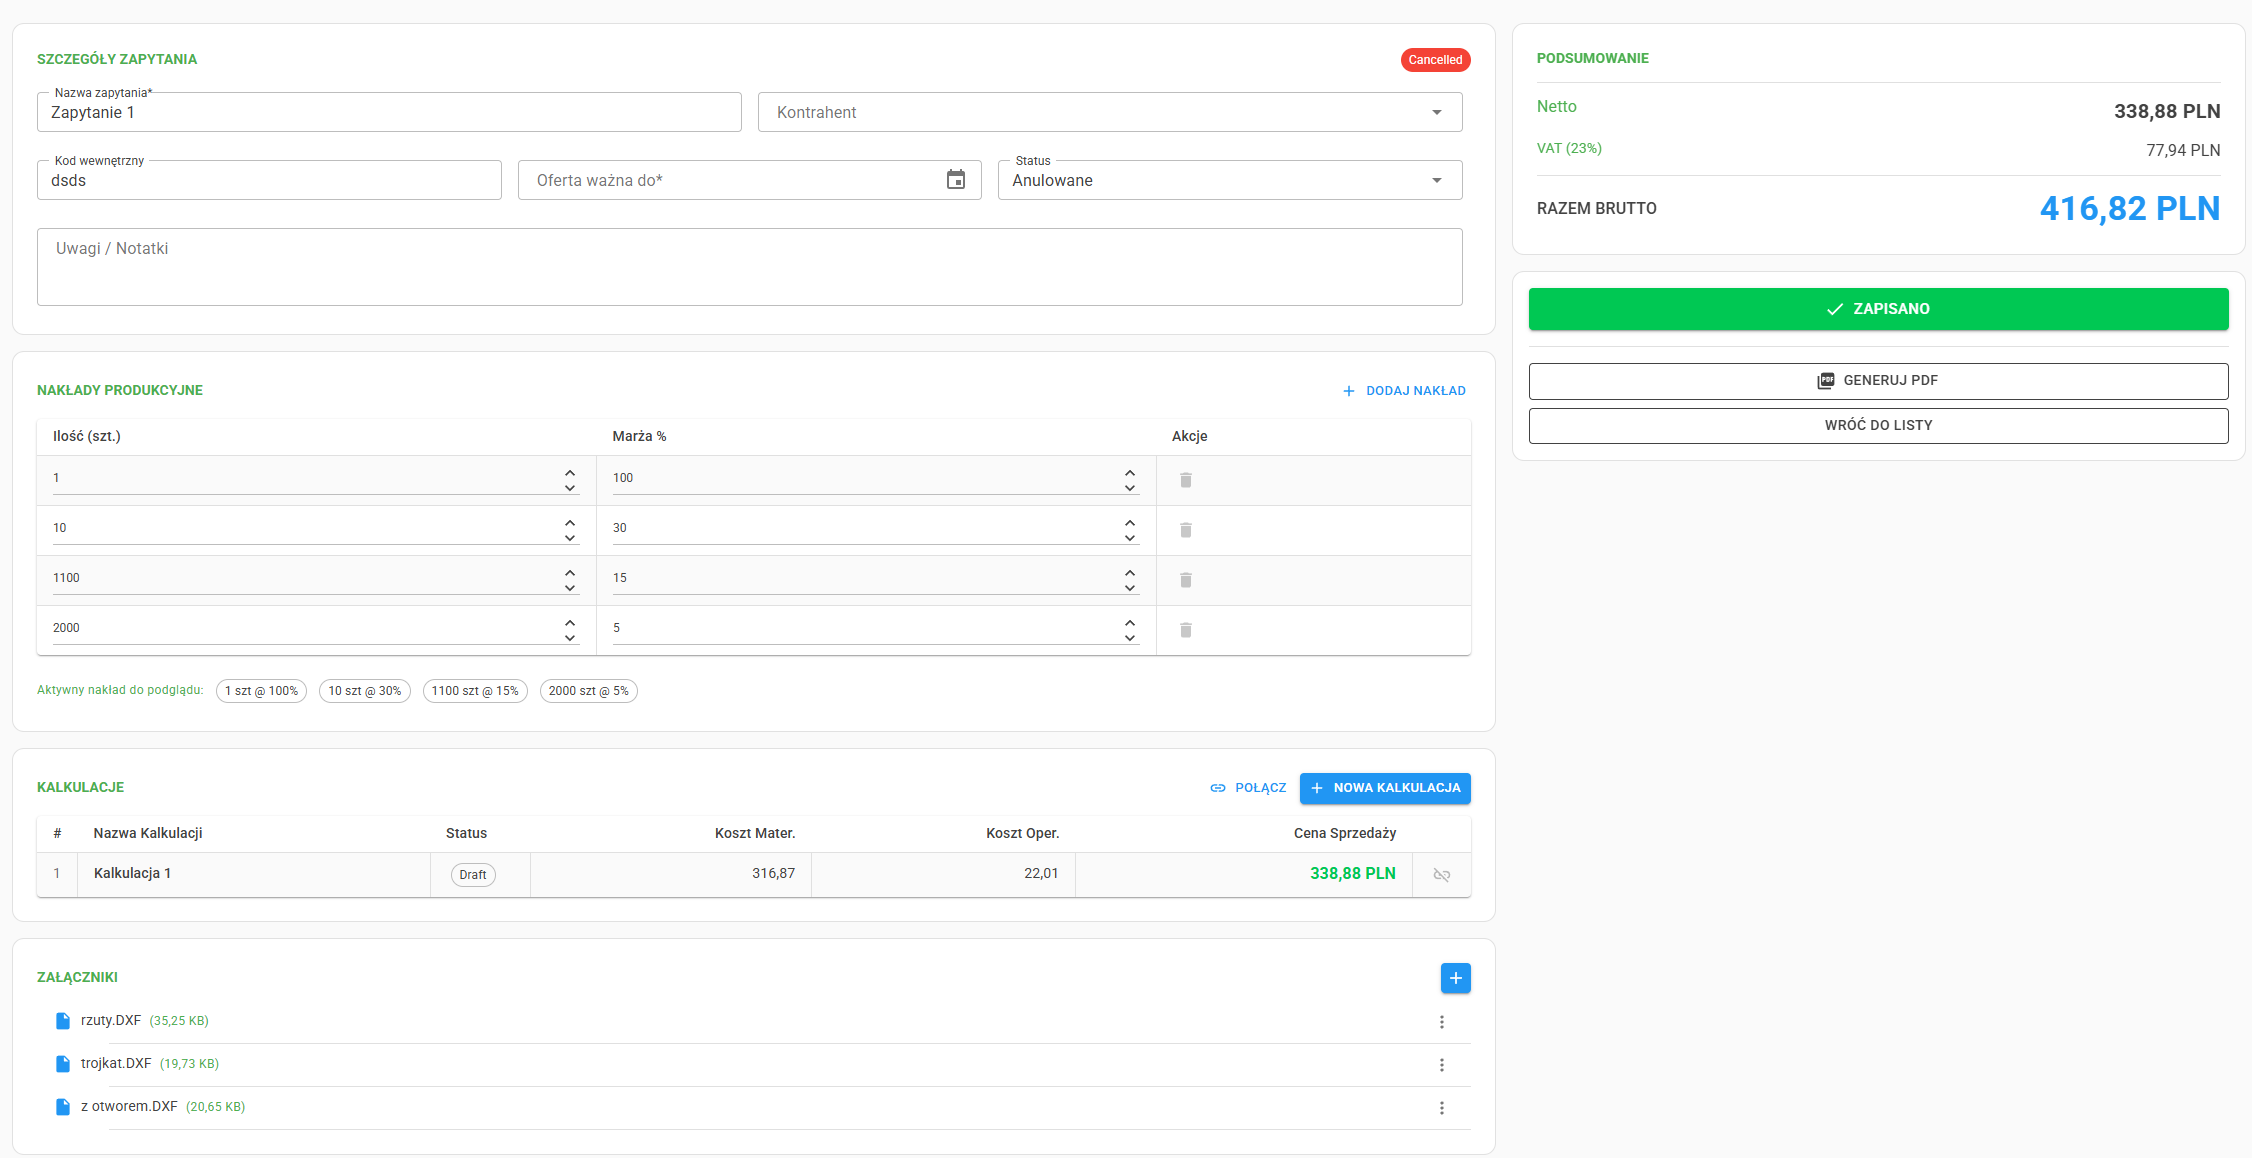Screen dimensions: 2252x1158
Task: Open the calendar date picker icon
Action: (955, 180)
